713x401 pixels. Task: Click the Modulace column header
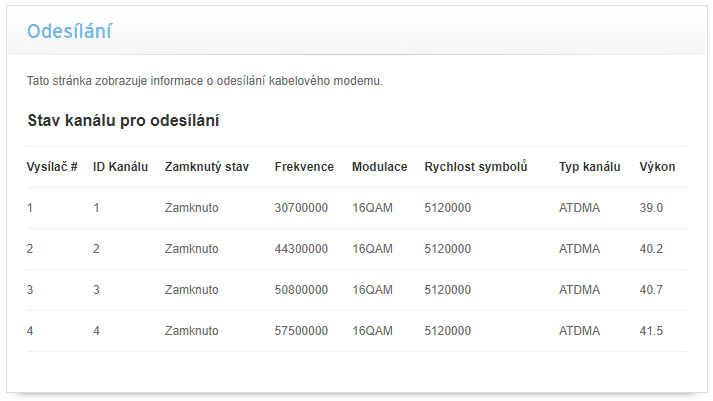coord(379,167)
